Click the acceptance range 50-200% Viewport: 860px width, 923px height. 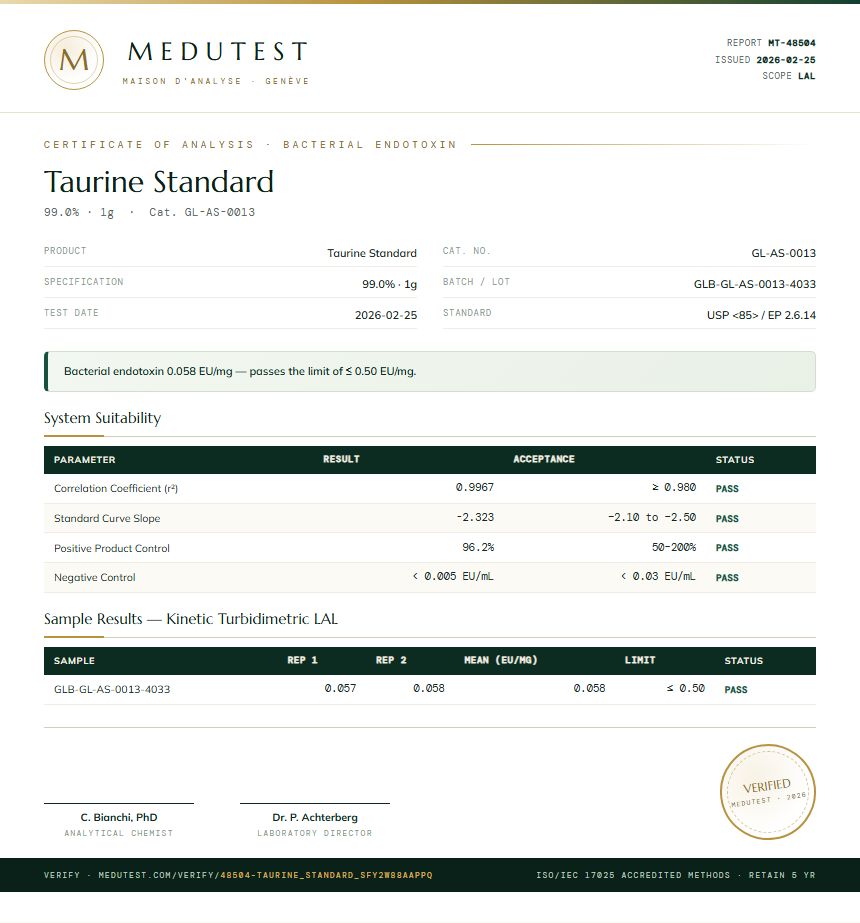coord(674,547)
